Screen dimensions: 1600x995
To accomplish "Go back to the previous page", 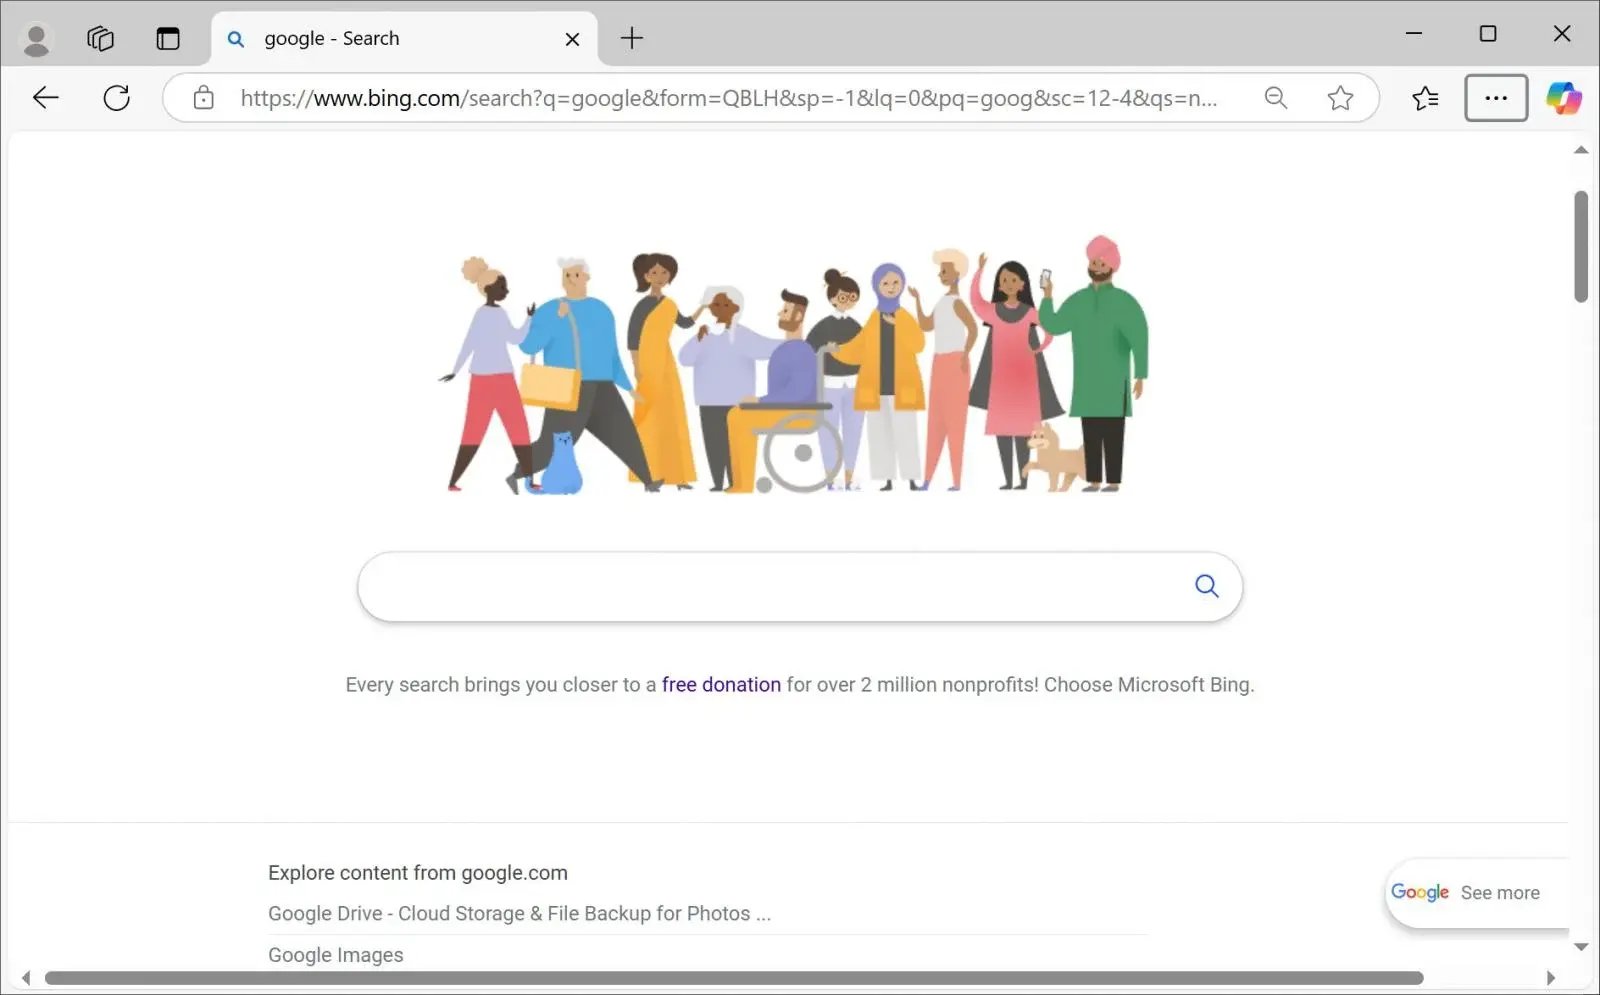I will (x=46, y=98).
